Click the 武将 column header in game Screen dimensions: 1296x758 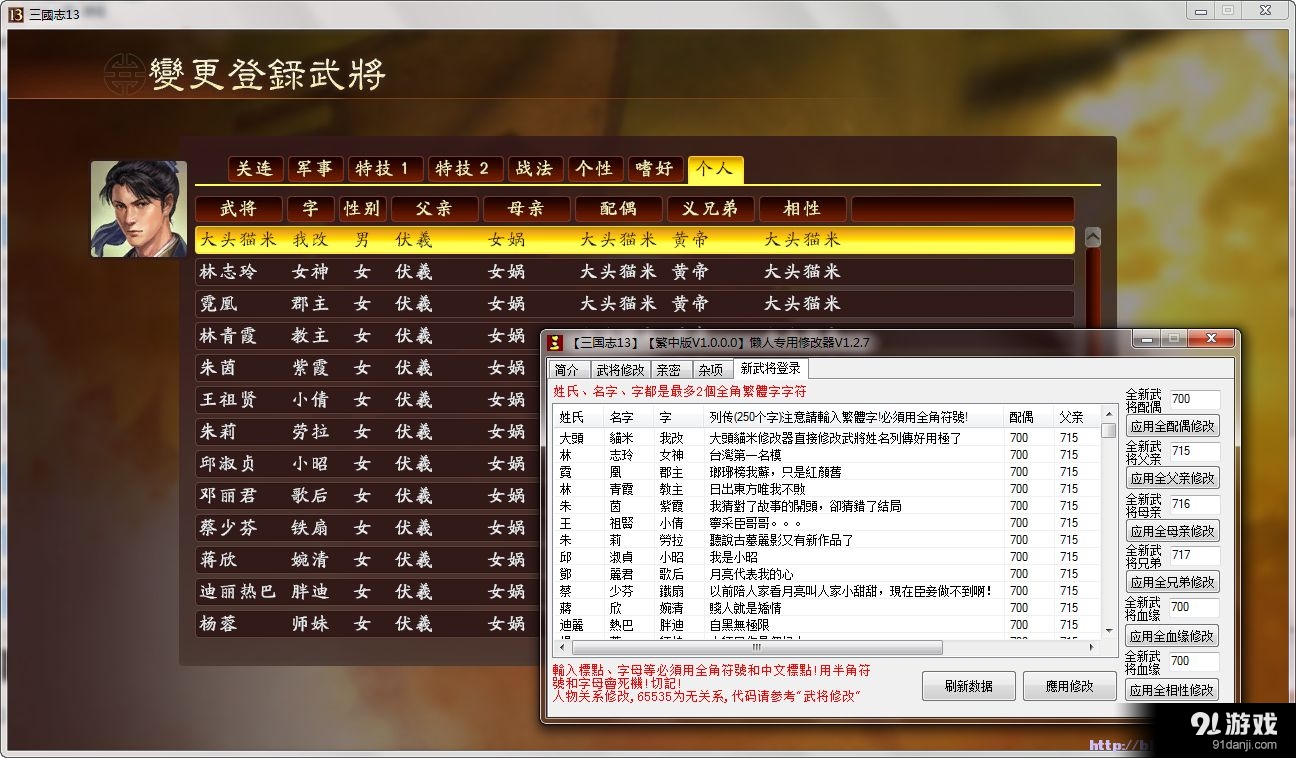(239, 209)
